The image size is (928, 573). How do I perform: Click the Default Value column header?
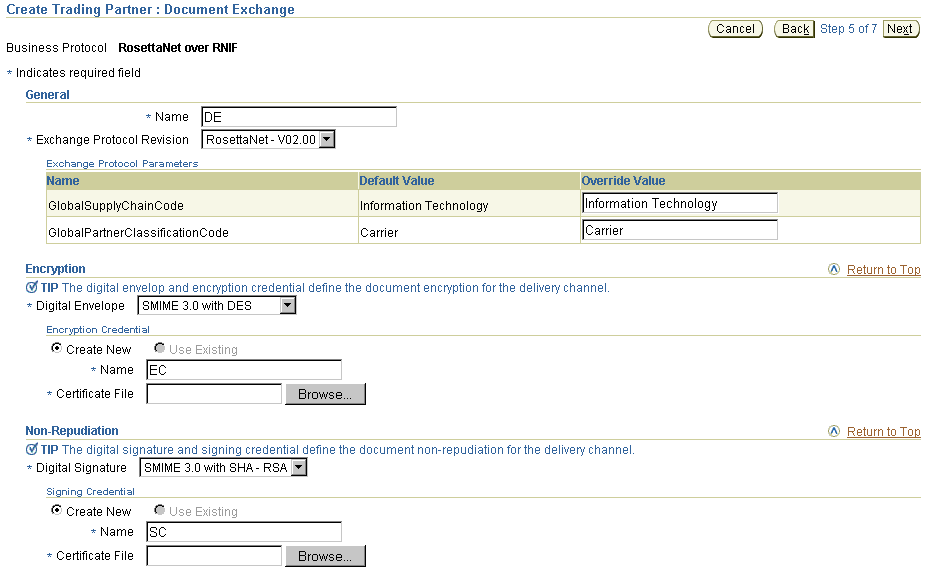397,181
